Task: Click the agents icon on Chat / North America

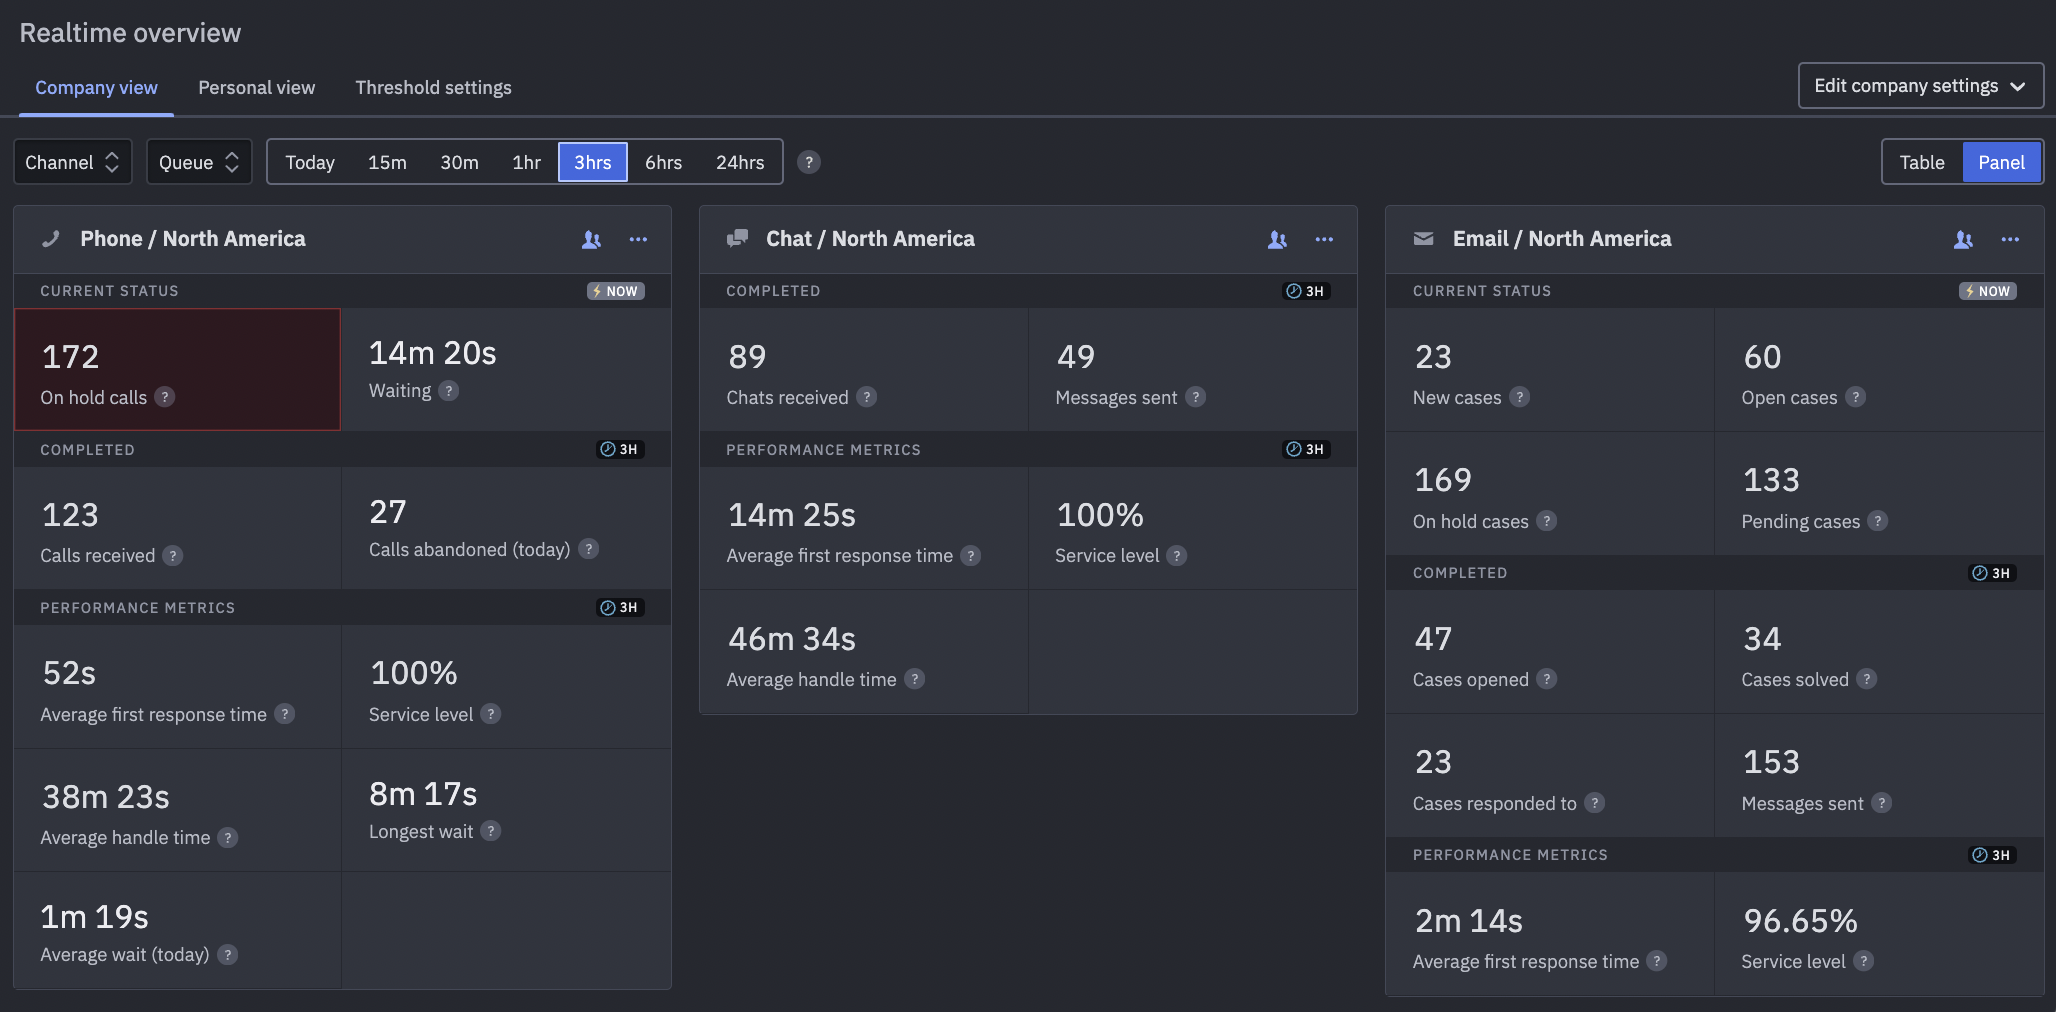Action: [x=1277, y=240]
